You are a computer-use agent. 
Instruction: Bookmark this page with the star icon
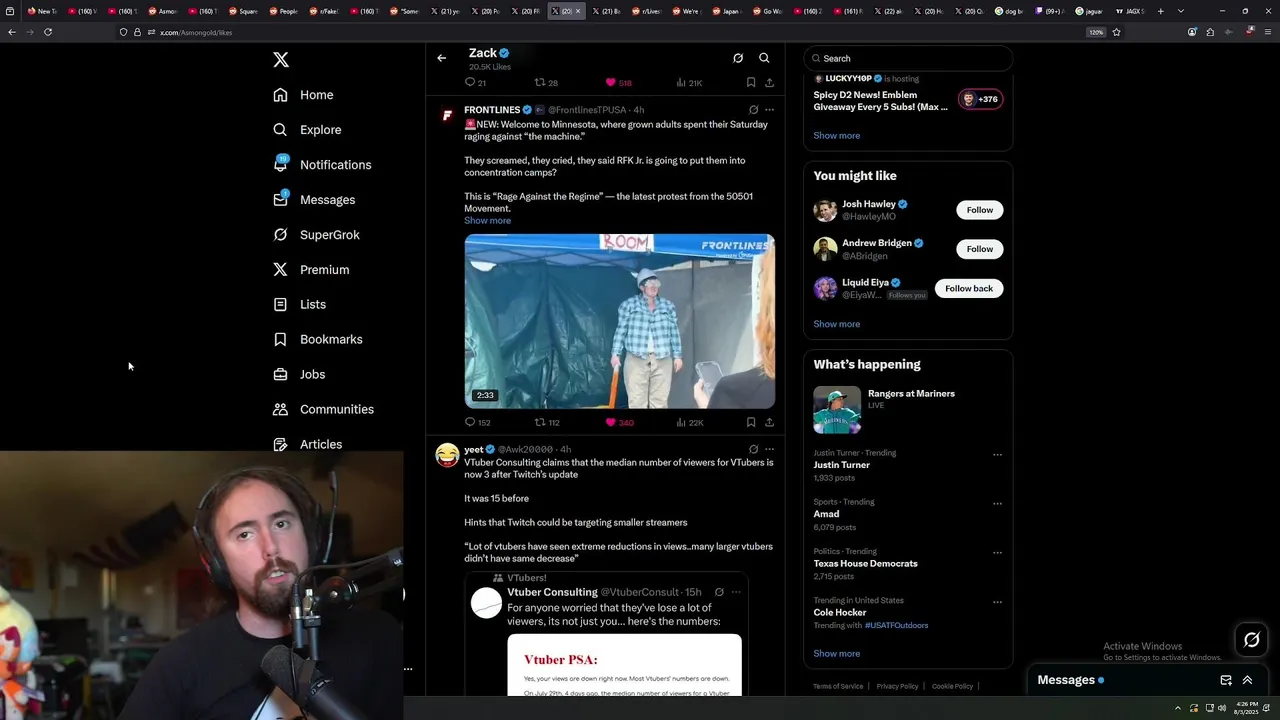coord(1116,32)
